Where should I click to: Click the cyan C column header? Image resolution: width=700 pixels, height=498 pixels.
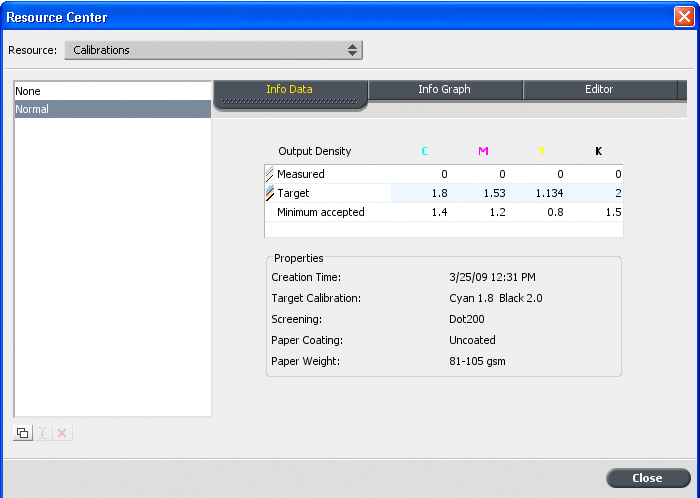point(425,151)
